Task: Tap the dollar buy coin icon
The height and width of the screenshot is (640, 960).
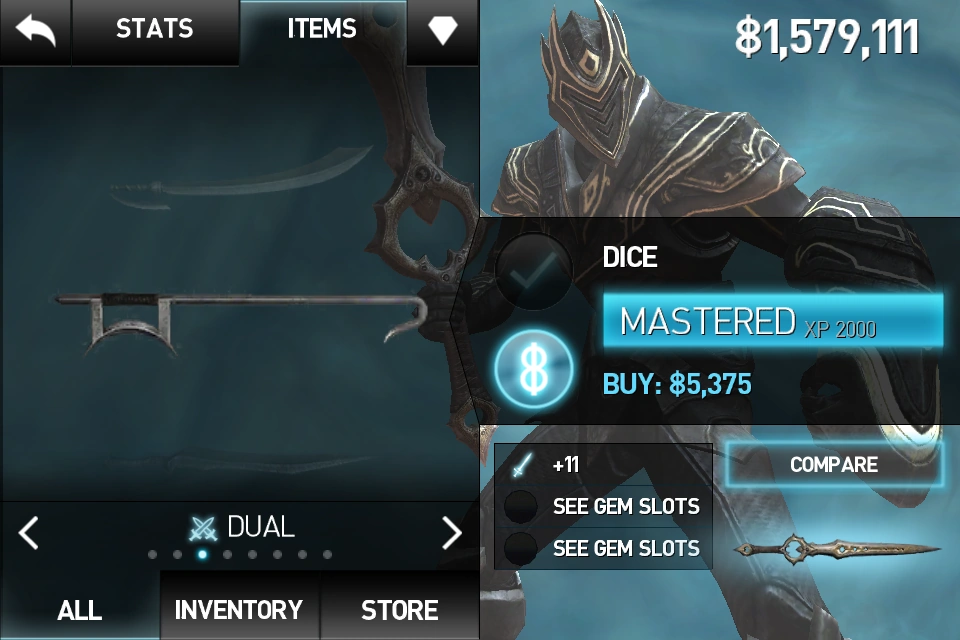Action: [x=534, y=369]
